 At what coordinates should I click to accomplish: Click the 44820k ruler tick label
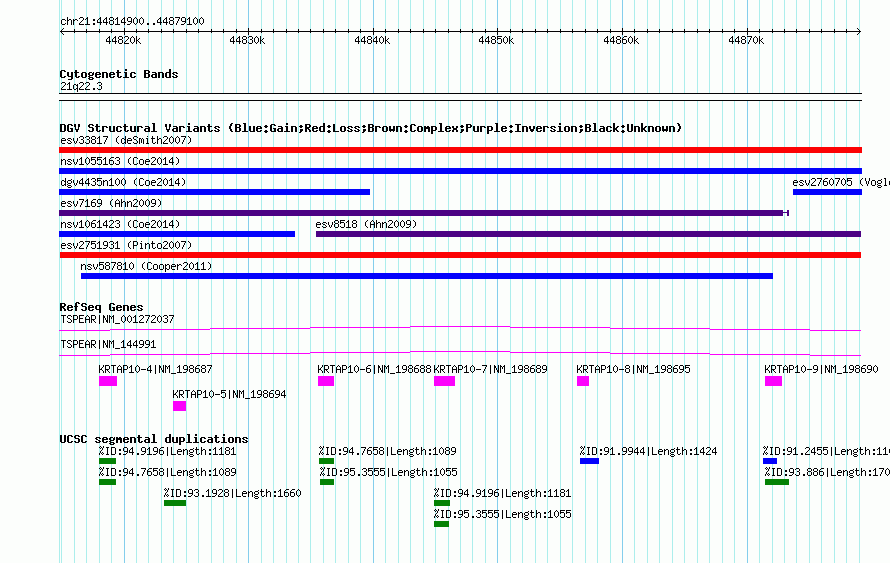point(123,40)
